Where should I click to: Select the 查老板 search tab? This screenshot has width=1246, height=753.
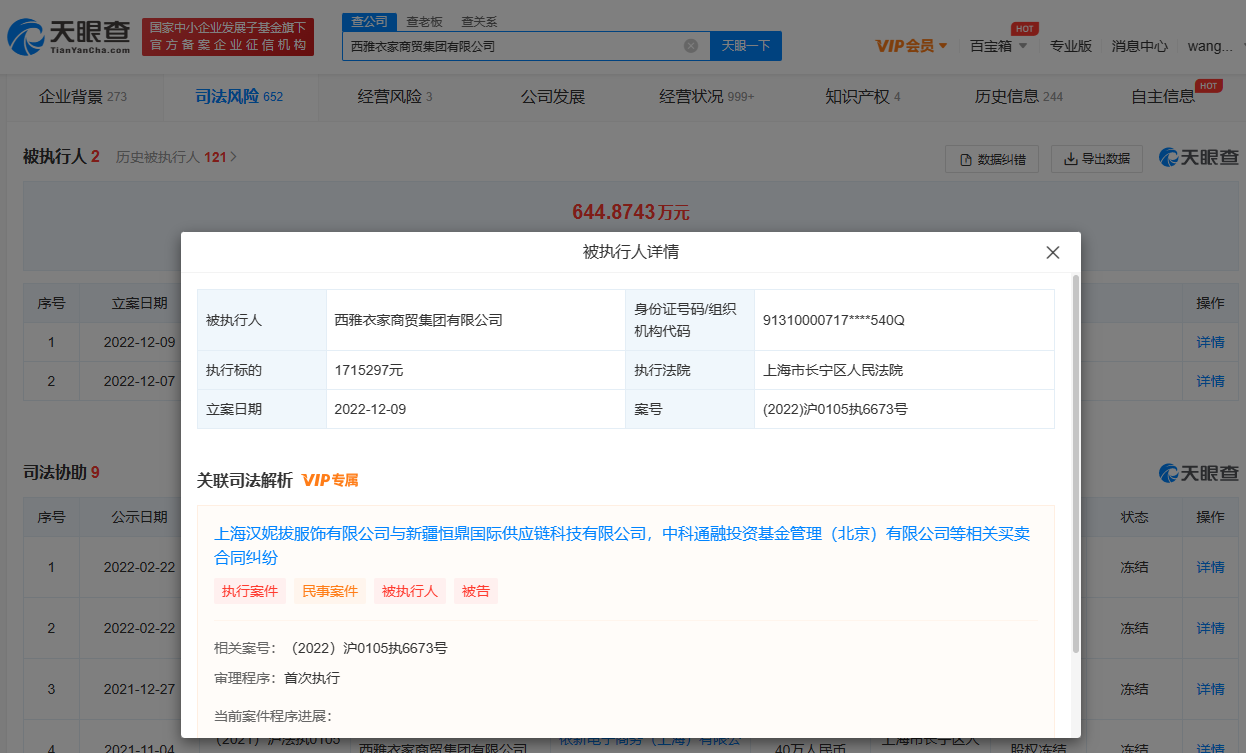coord(425,22)
